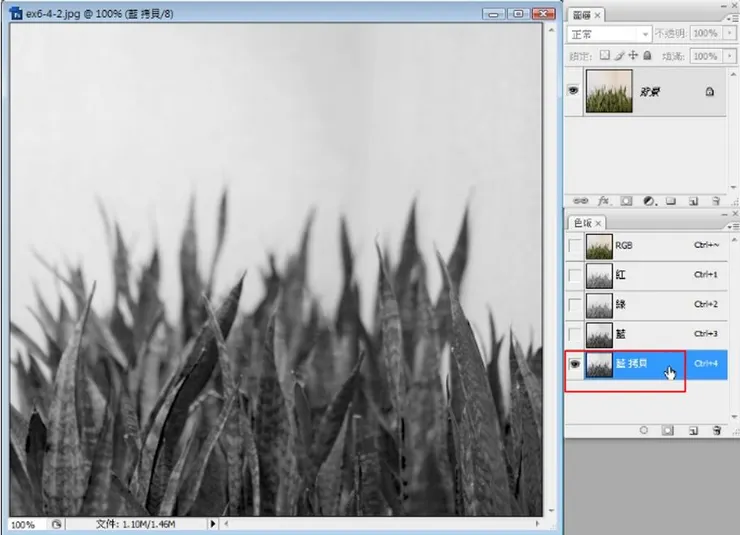Open the layer style fx menu
740x535 pixels.
[x=604, y=201]
